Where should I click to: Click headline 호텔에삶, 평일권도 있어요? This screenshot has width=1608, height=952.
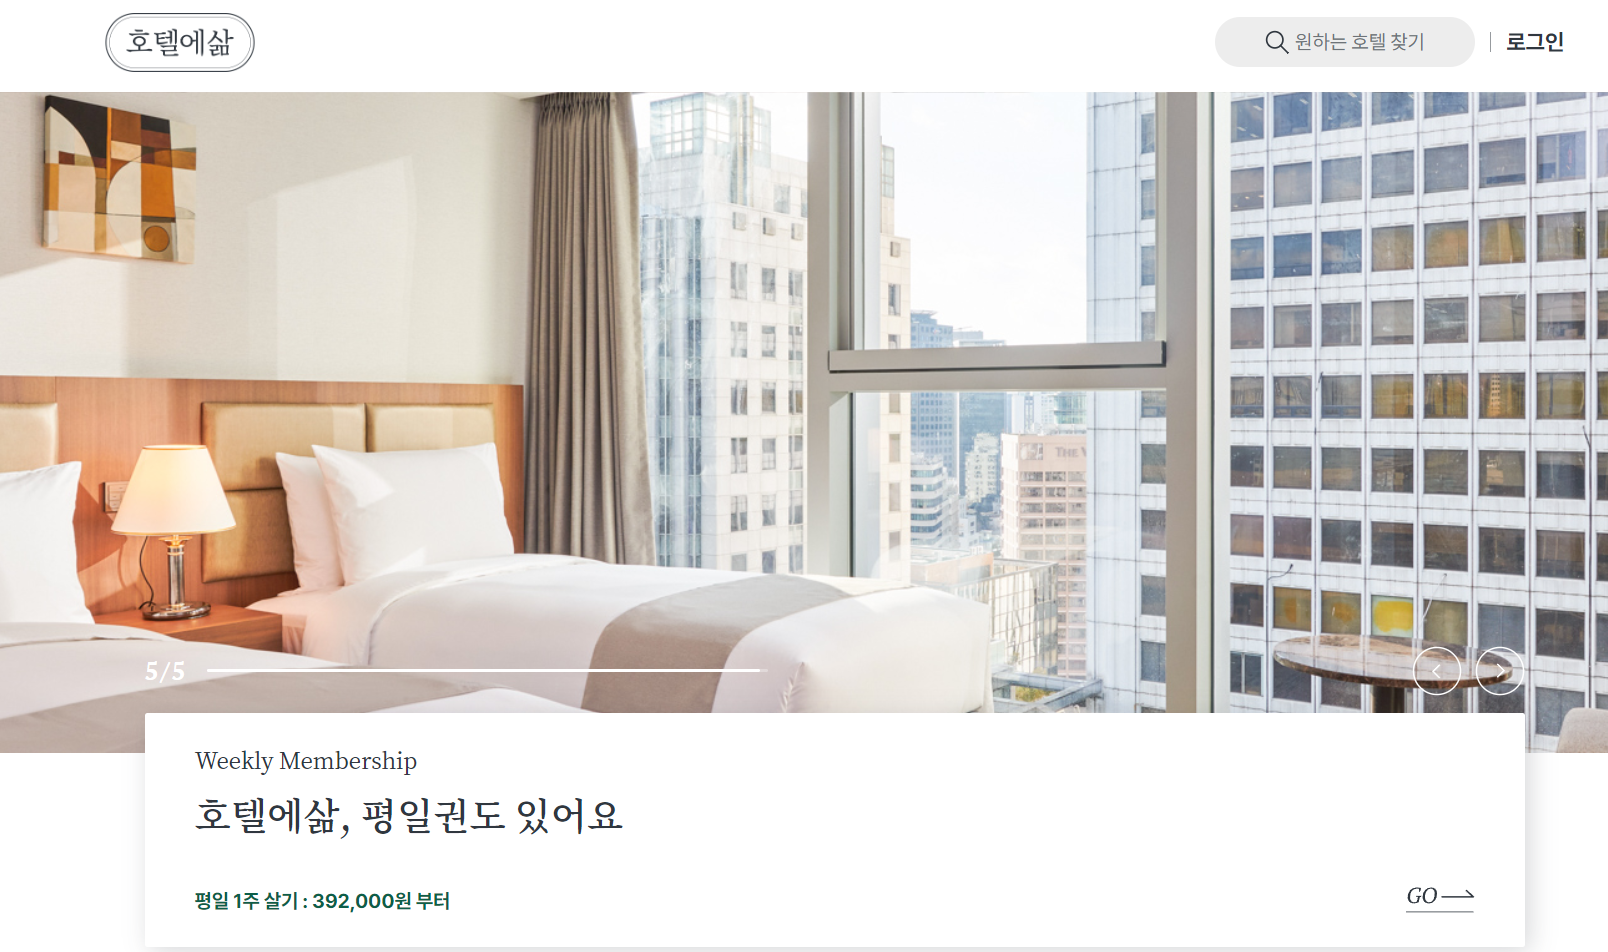pos(409,816)
